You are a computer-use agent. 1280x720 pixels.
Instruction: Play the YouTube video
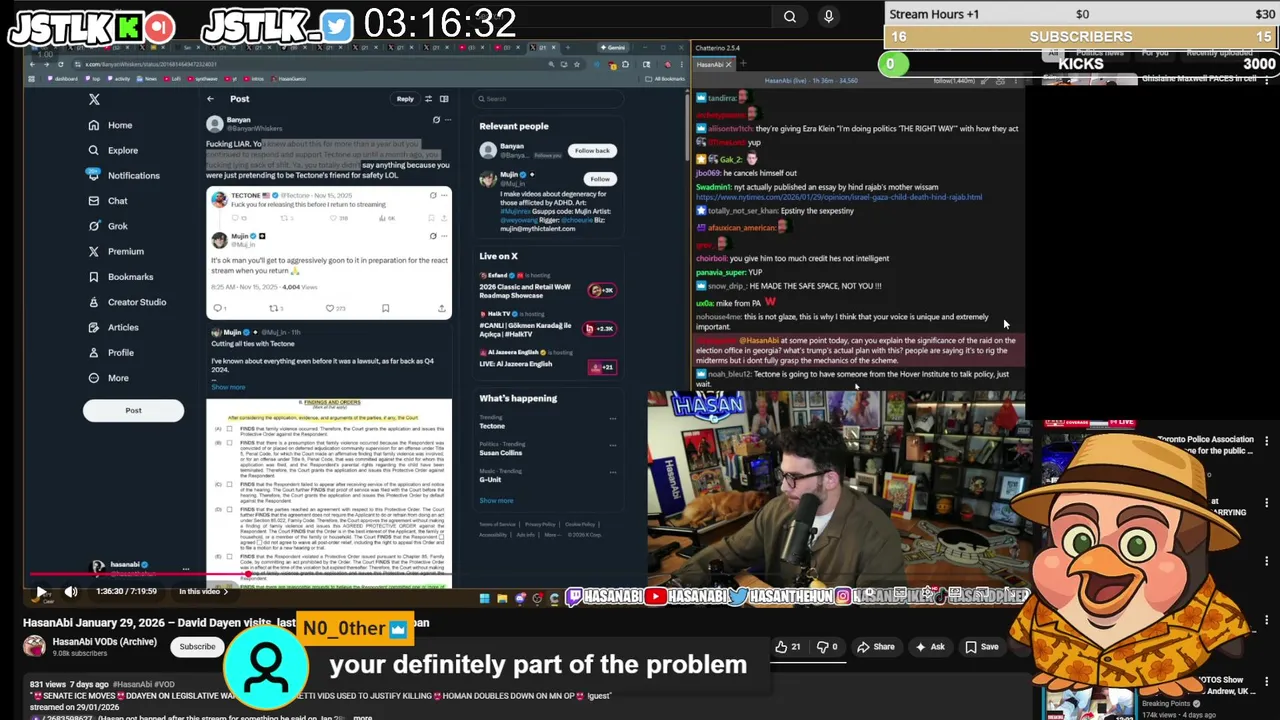click(x=41, y=591)
